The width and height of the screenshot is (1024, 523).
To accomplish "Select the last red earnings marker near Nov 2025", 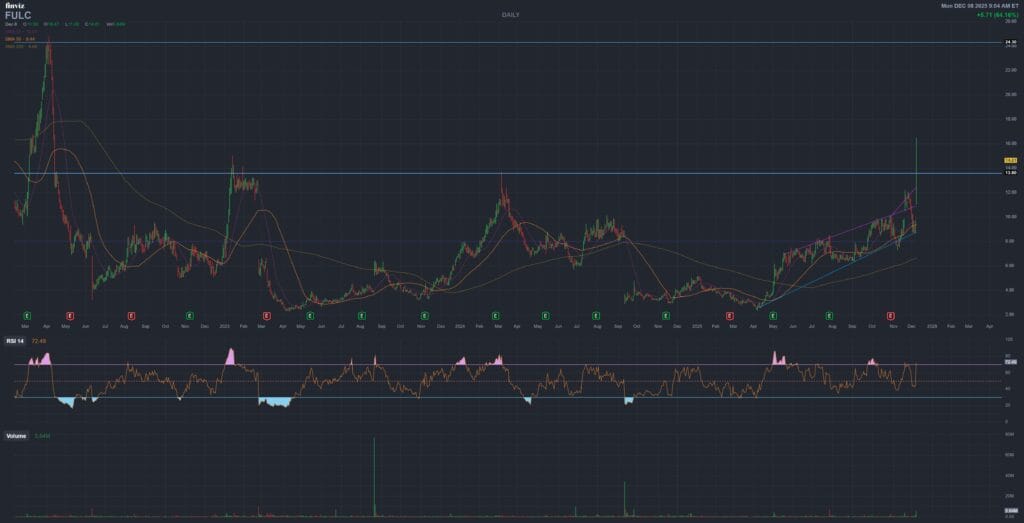I will (890, 315).
